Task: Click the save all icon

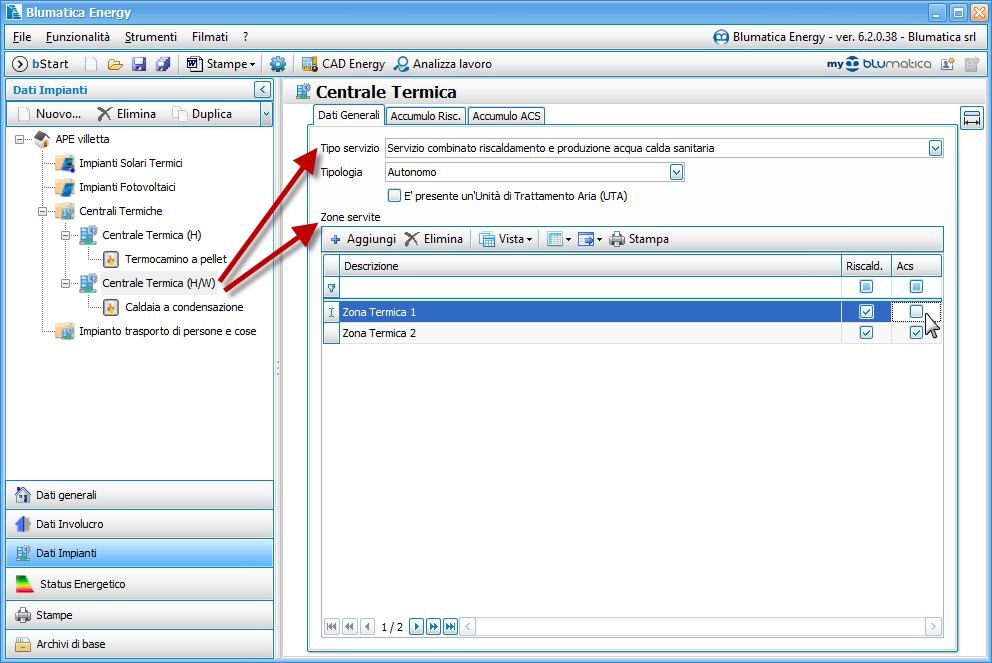Action: coord(163,64)
